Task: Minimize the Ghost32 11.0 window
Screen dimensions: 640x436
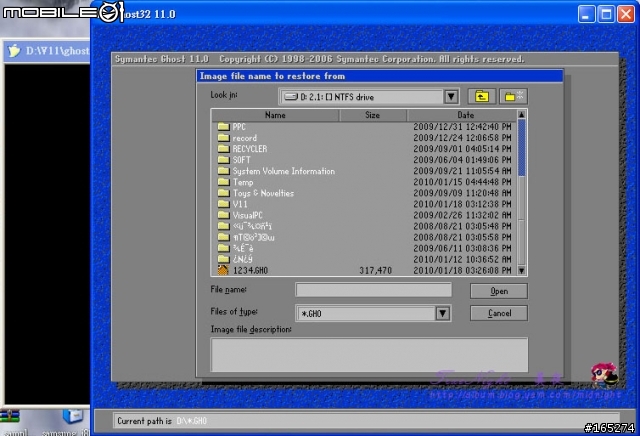Action: point(587,14)
